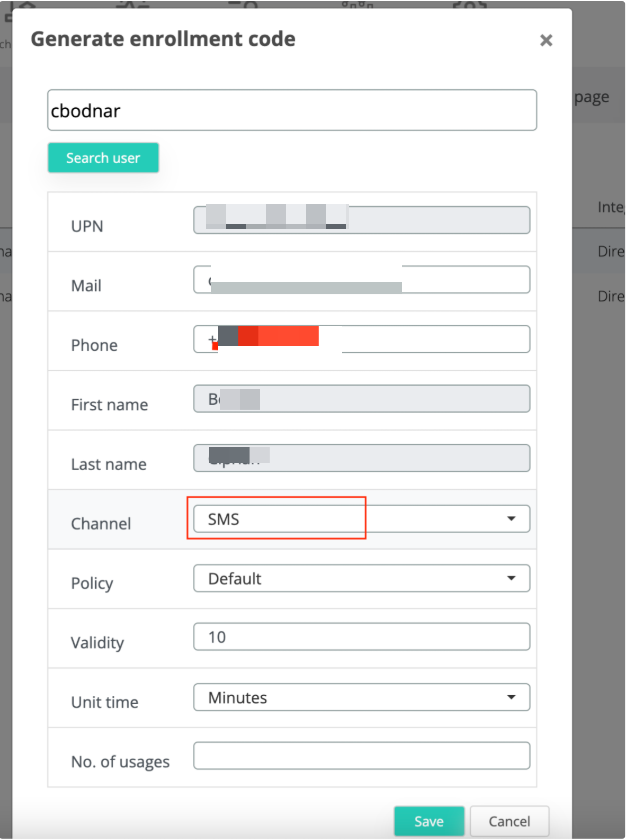Cancel the enrollment code dialog

(509, 821)
